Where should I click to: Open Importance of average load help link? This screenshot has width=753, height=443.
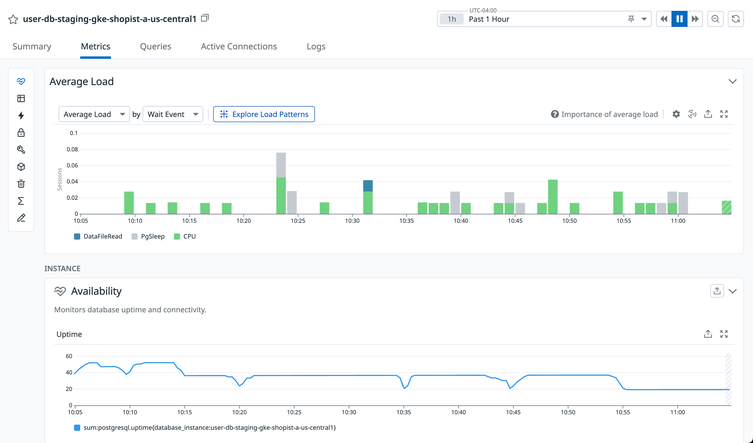604,115
